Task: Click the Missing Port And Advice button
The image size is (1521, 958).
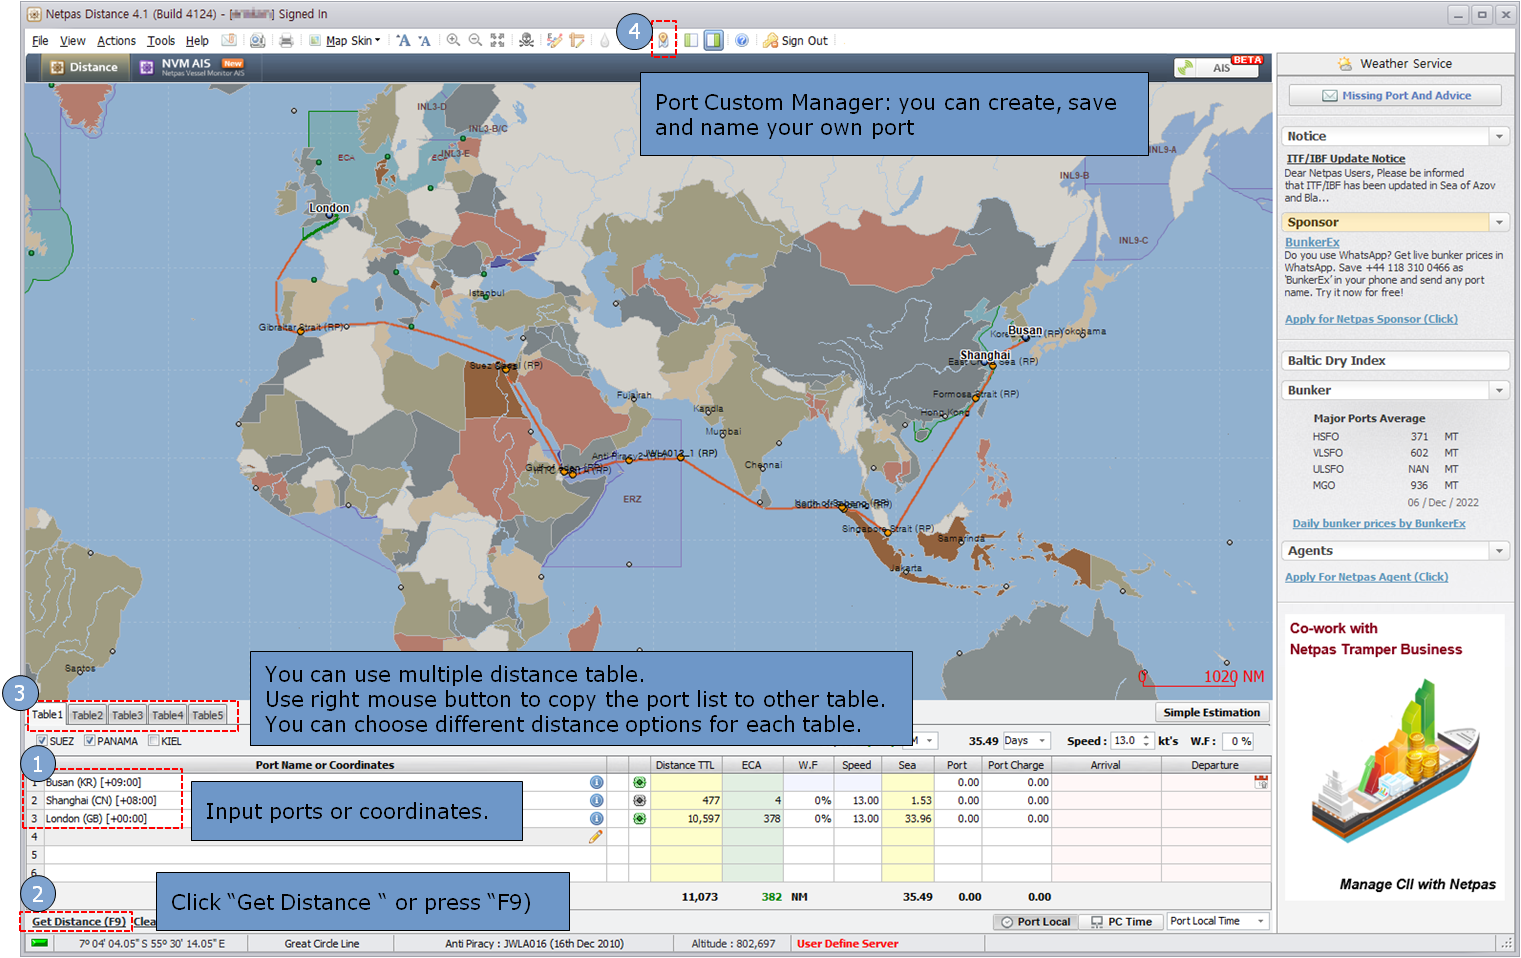Action: (1395, 96)
